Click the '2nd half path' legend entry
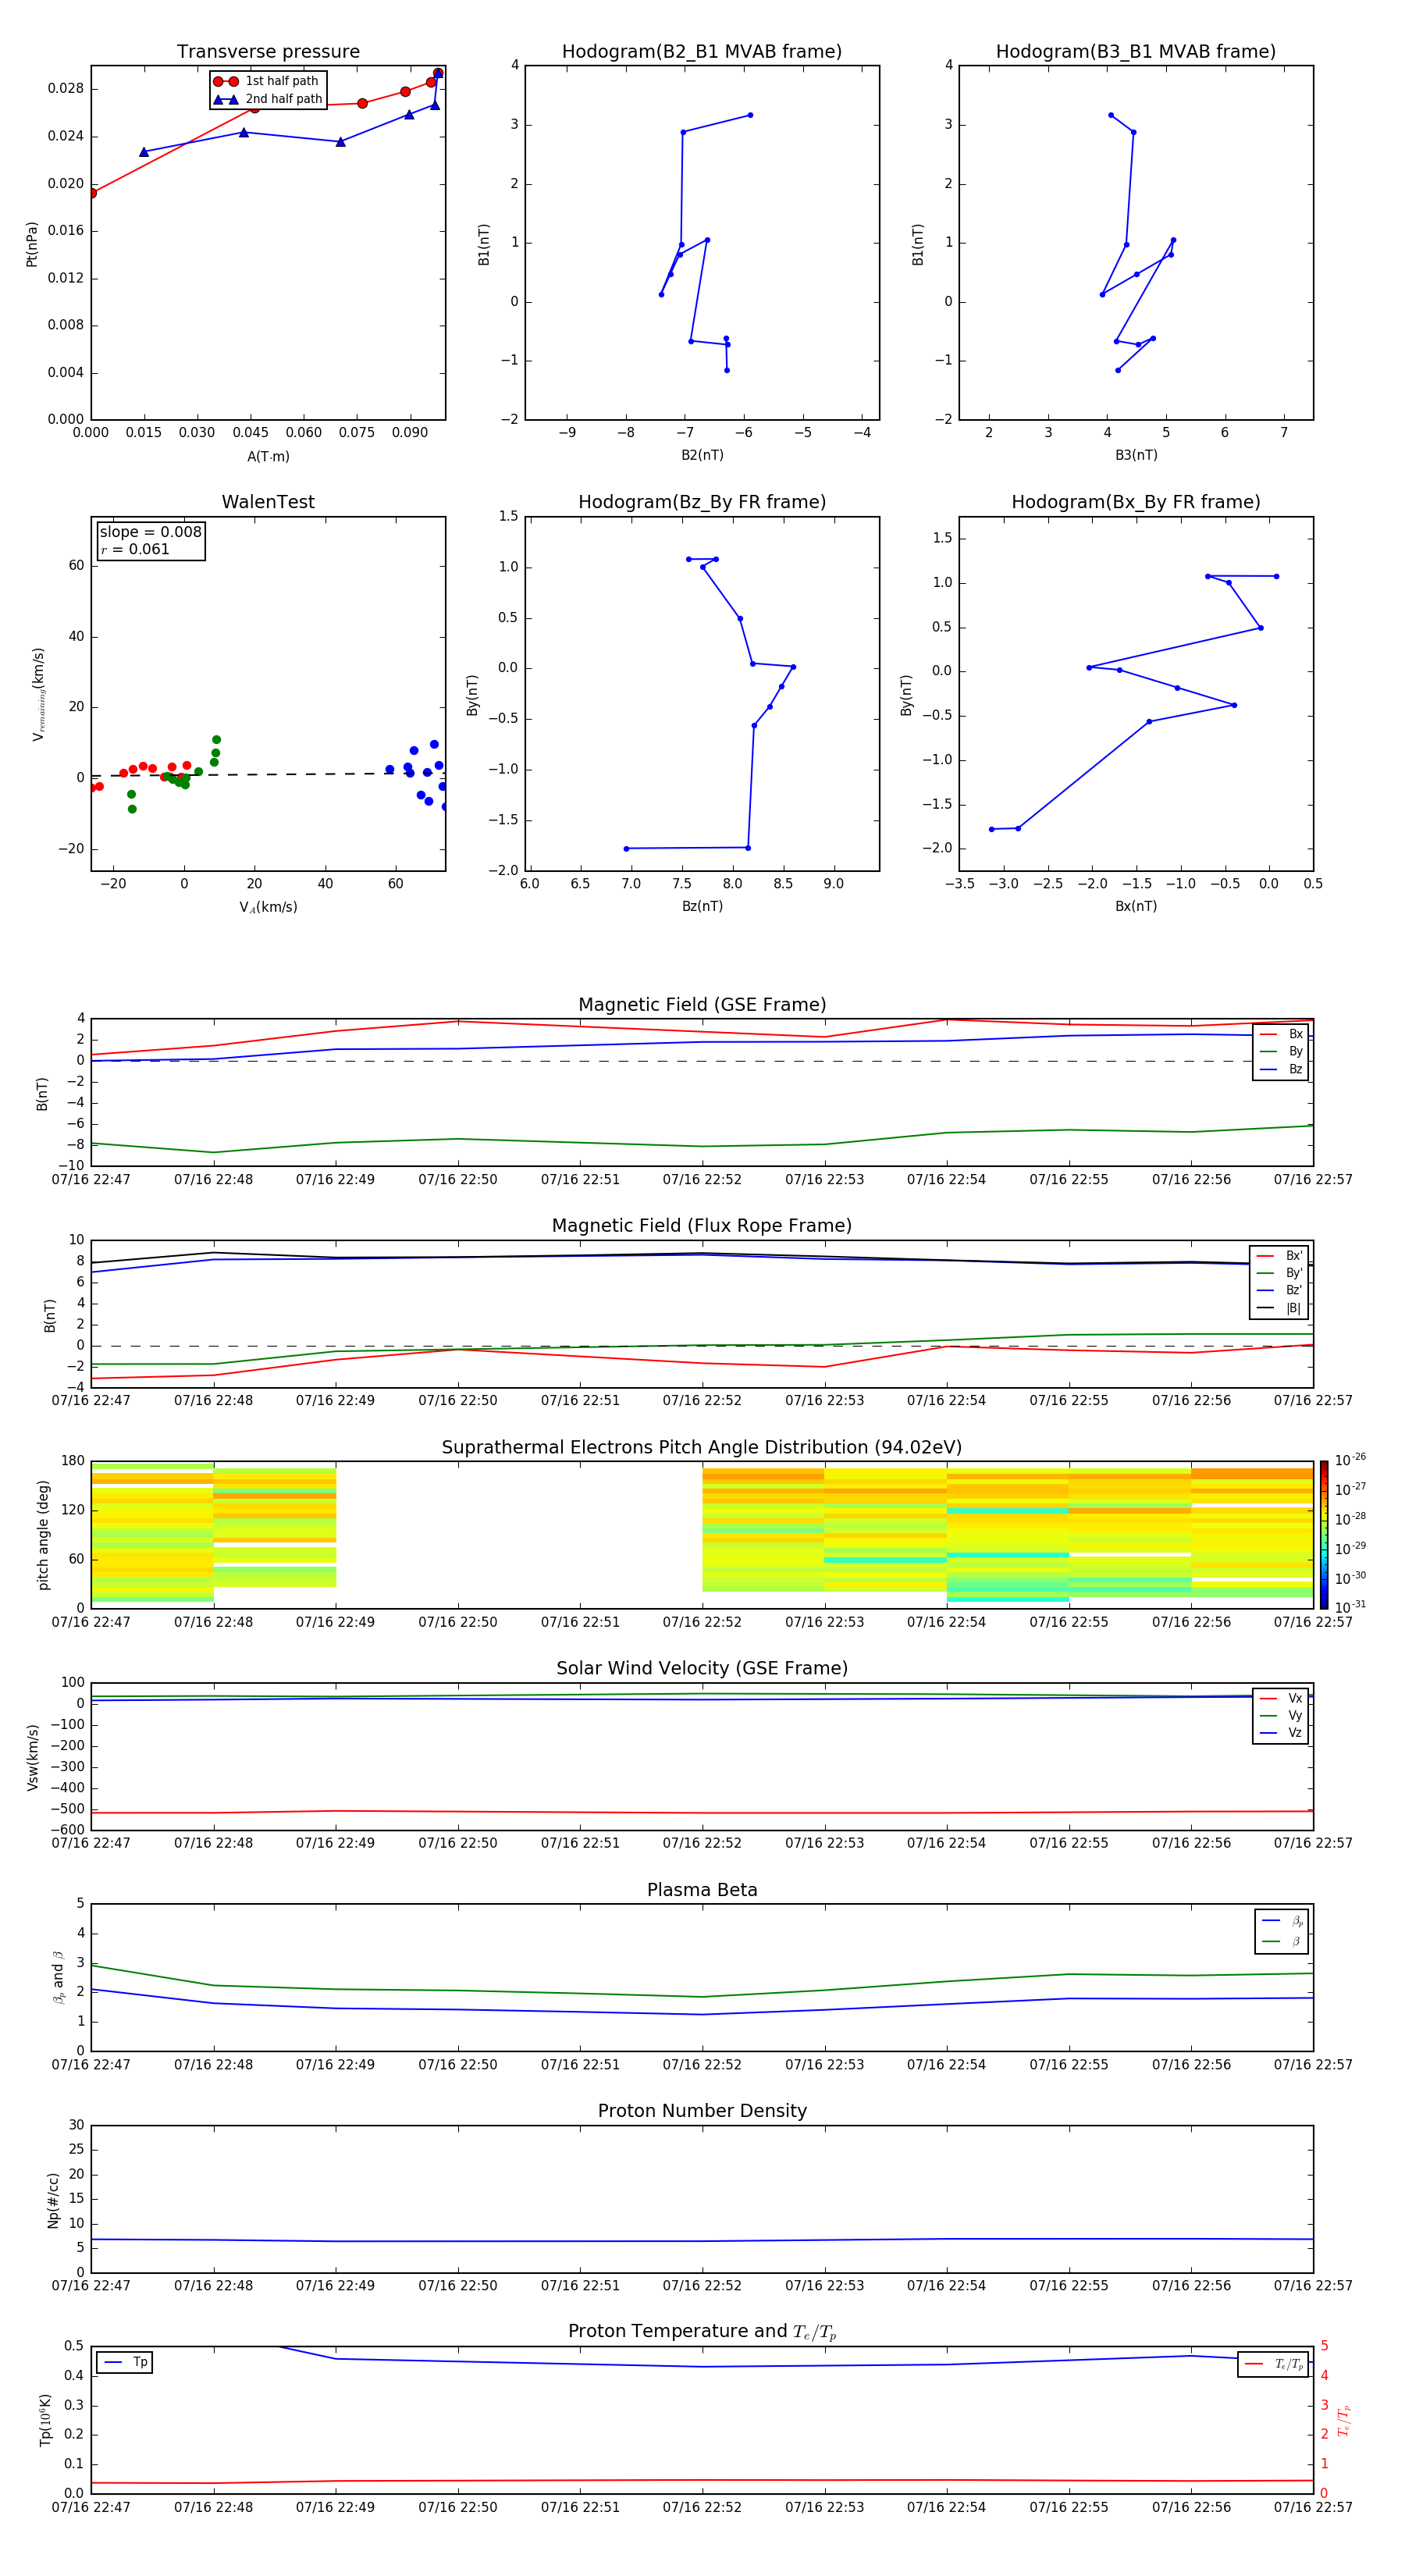Image resolution: width=1405 pixels, height=2576 pixels. pos(268,99)
